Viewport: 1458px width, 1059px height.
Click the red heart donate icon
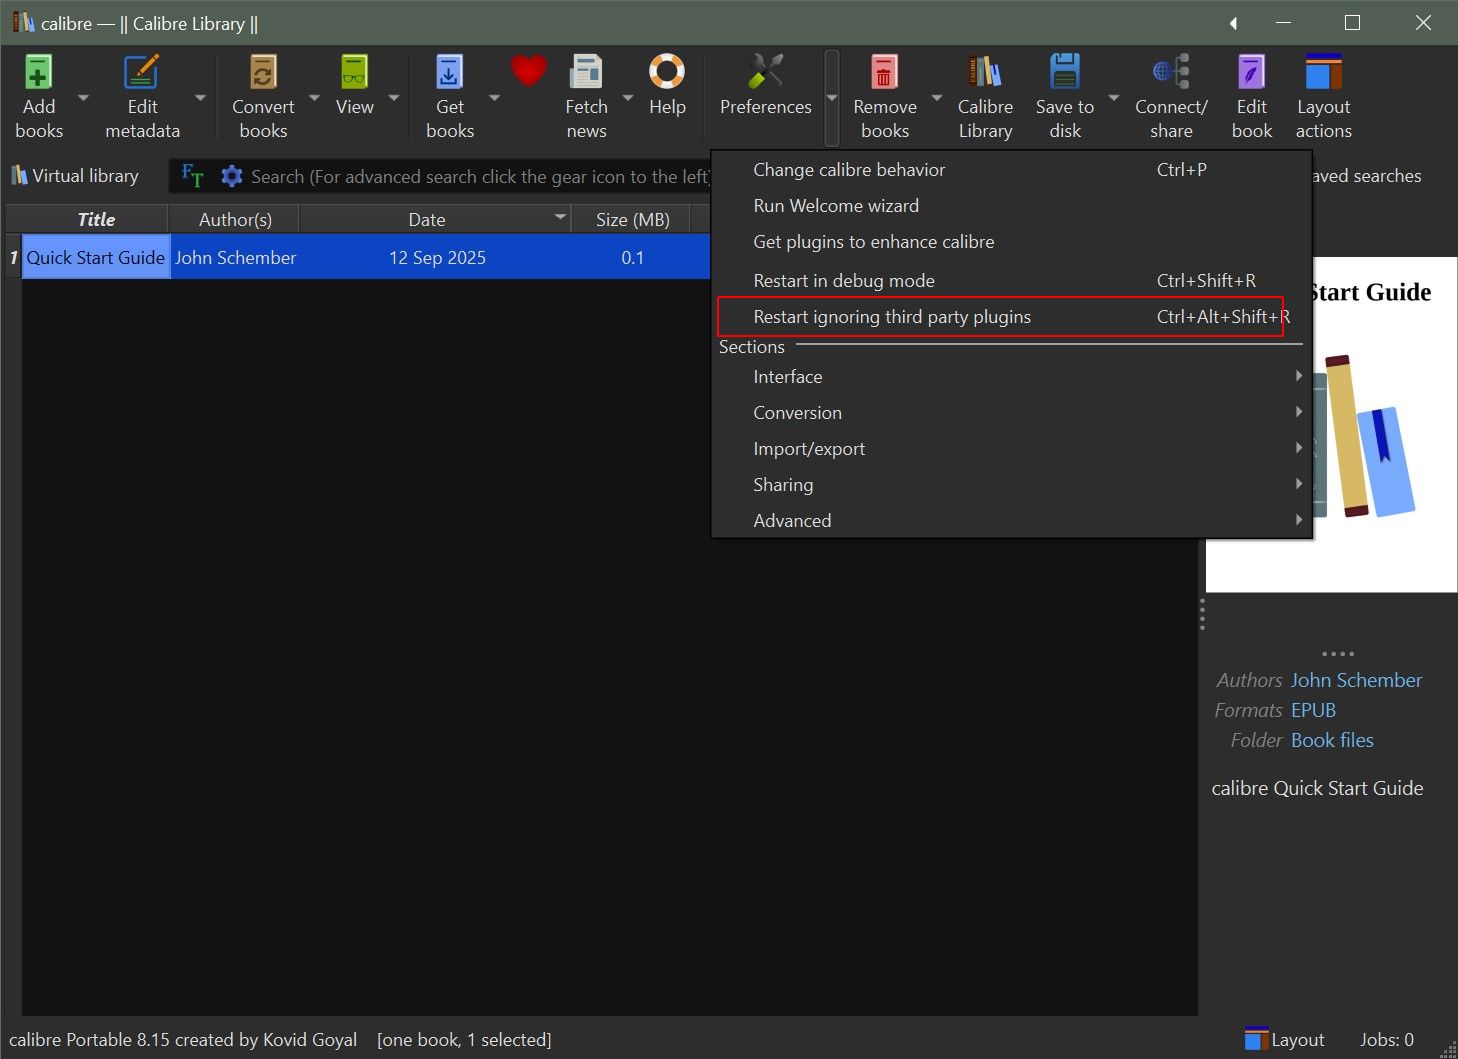[x=528, y=70]
